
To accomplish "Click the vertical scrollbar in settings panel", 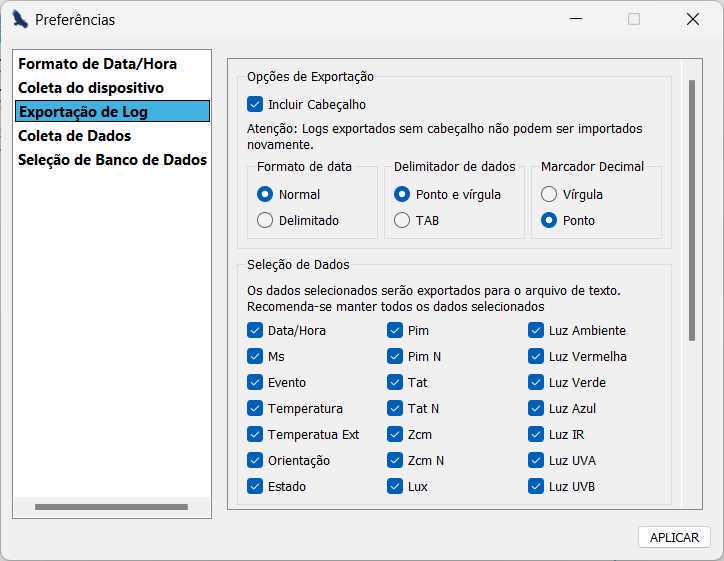I will (692, 211).
